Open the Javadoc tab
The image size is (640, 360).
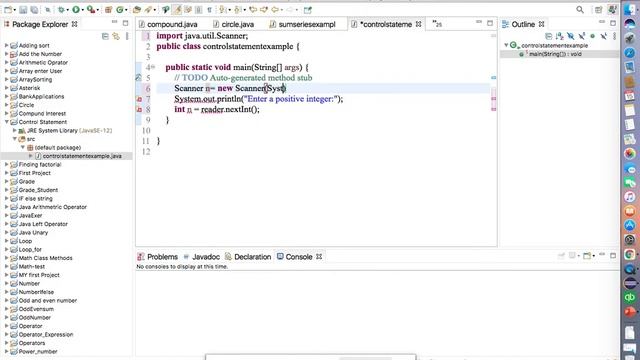202,257
